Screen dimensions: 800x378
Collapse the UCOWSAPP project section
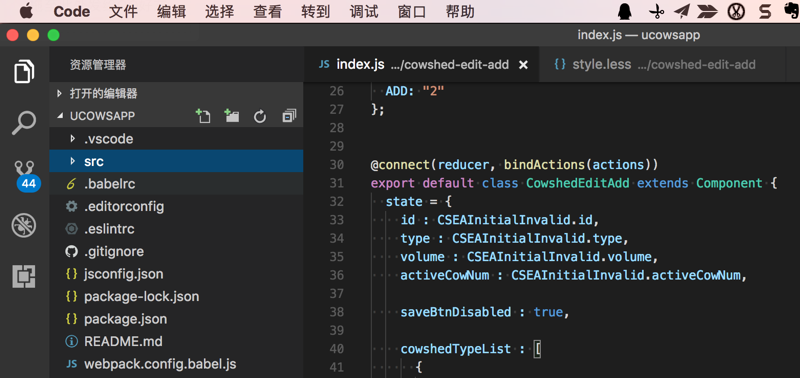103,116
